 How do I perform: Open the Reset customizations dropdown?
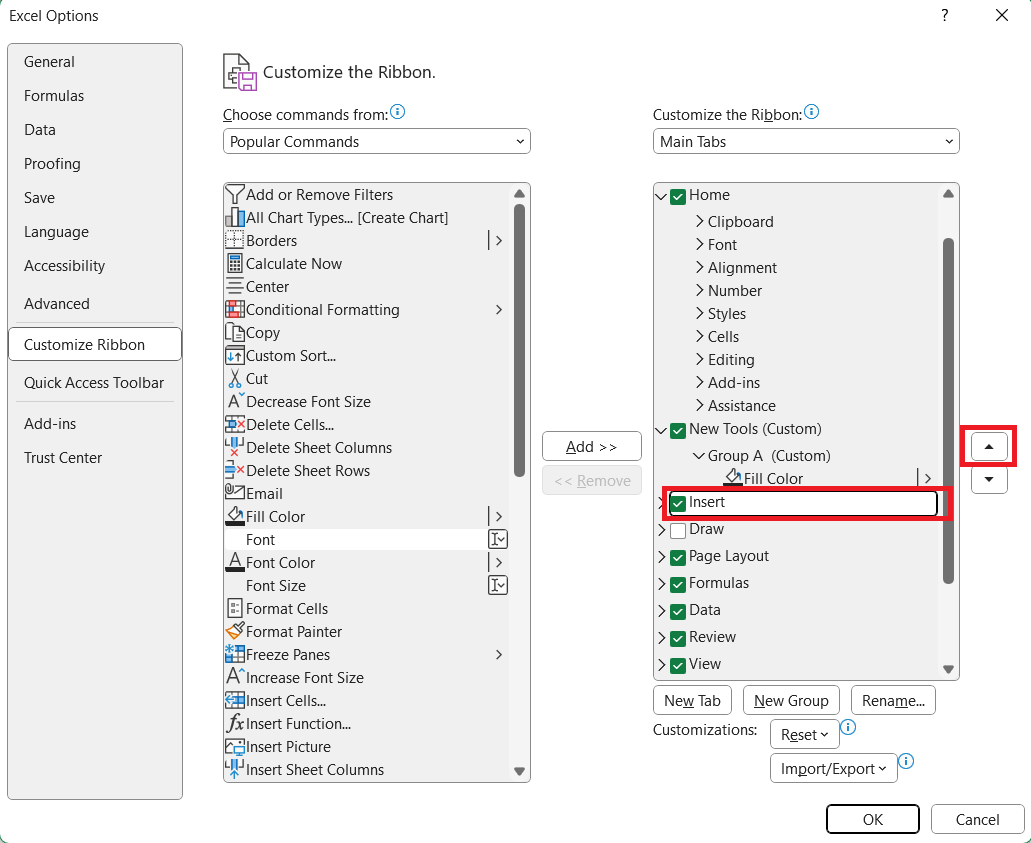tap(805, 735)
